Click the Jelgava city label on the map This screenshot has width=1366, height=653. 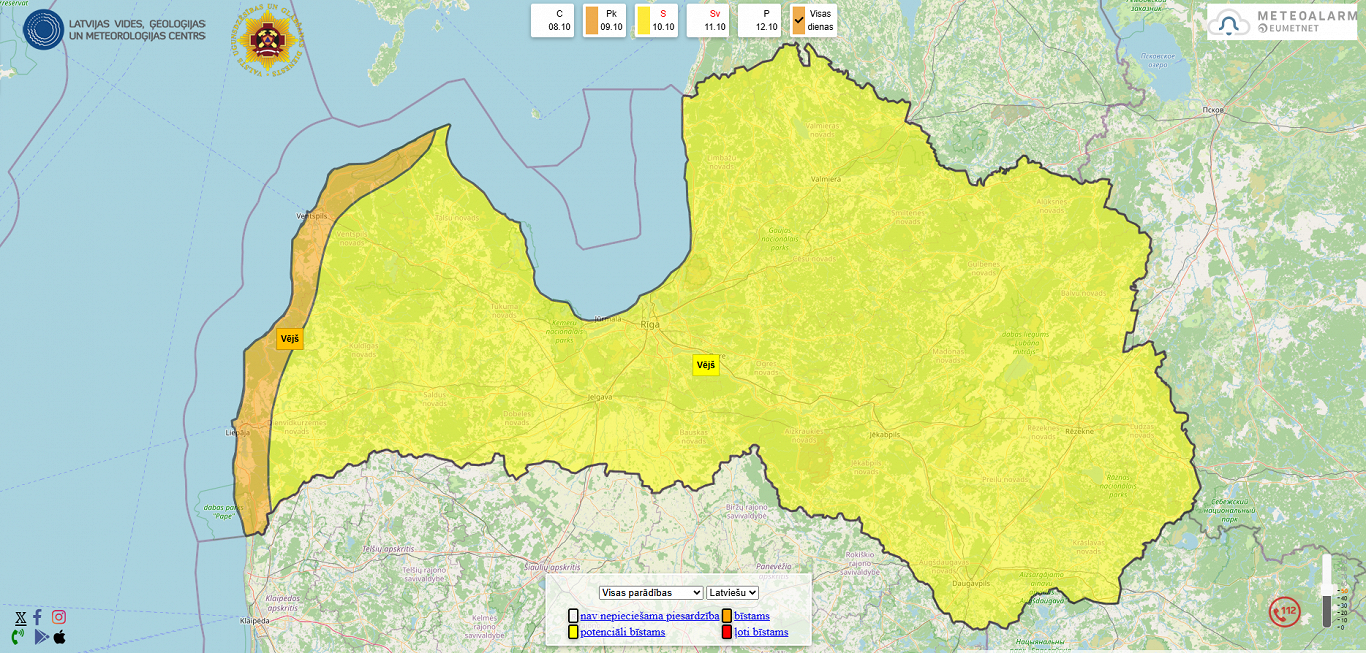[x=599, y=397]
